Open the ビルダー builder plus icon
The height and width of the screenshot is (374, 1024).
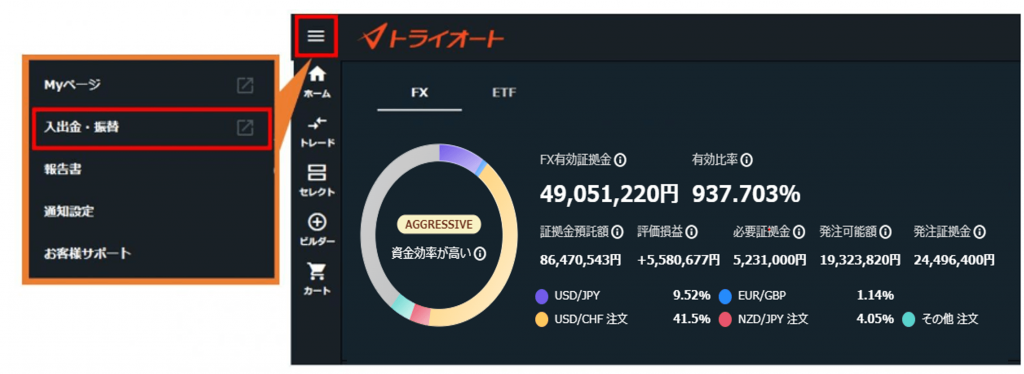coord(317,230)
